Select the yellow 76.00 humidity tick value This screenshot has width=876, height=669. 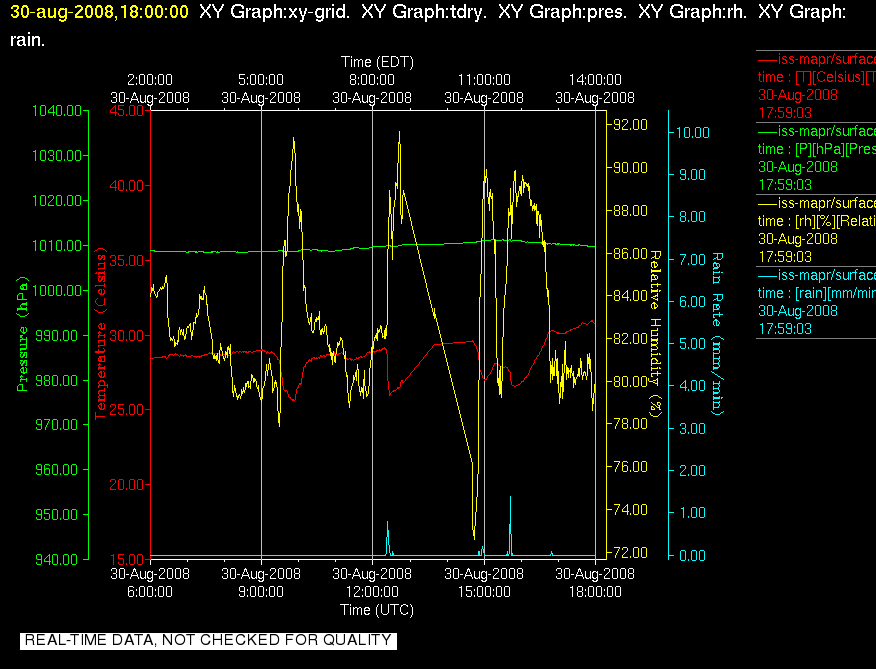(x=630, y=467)
